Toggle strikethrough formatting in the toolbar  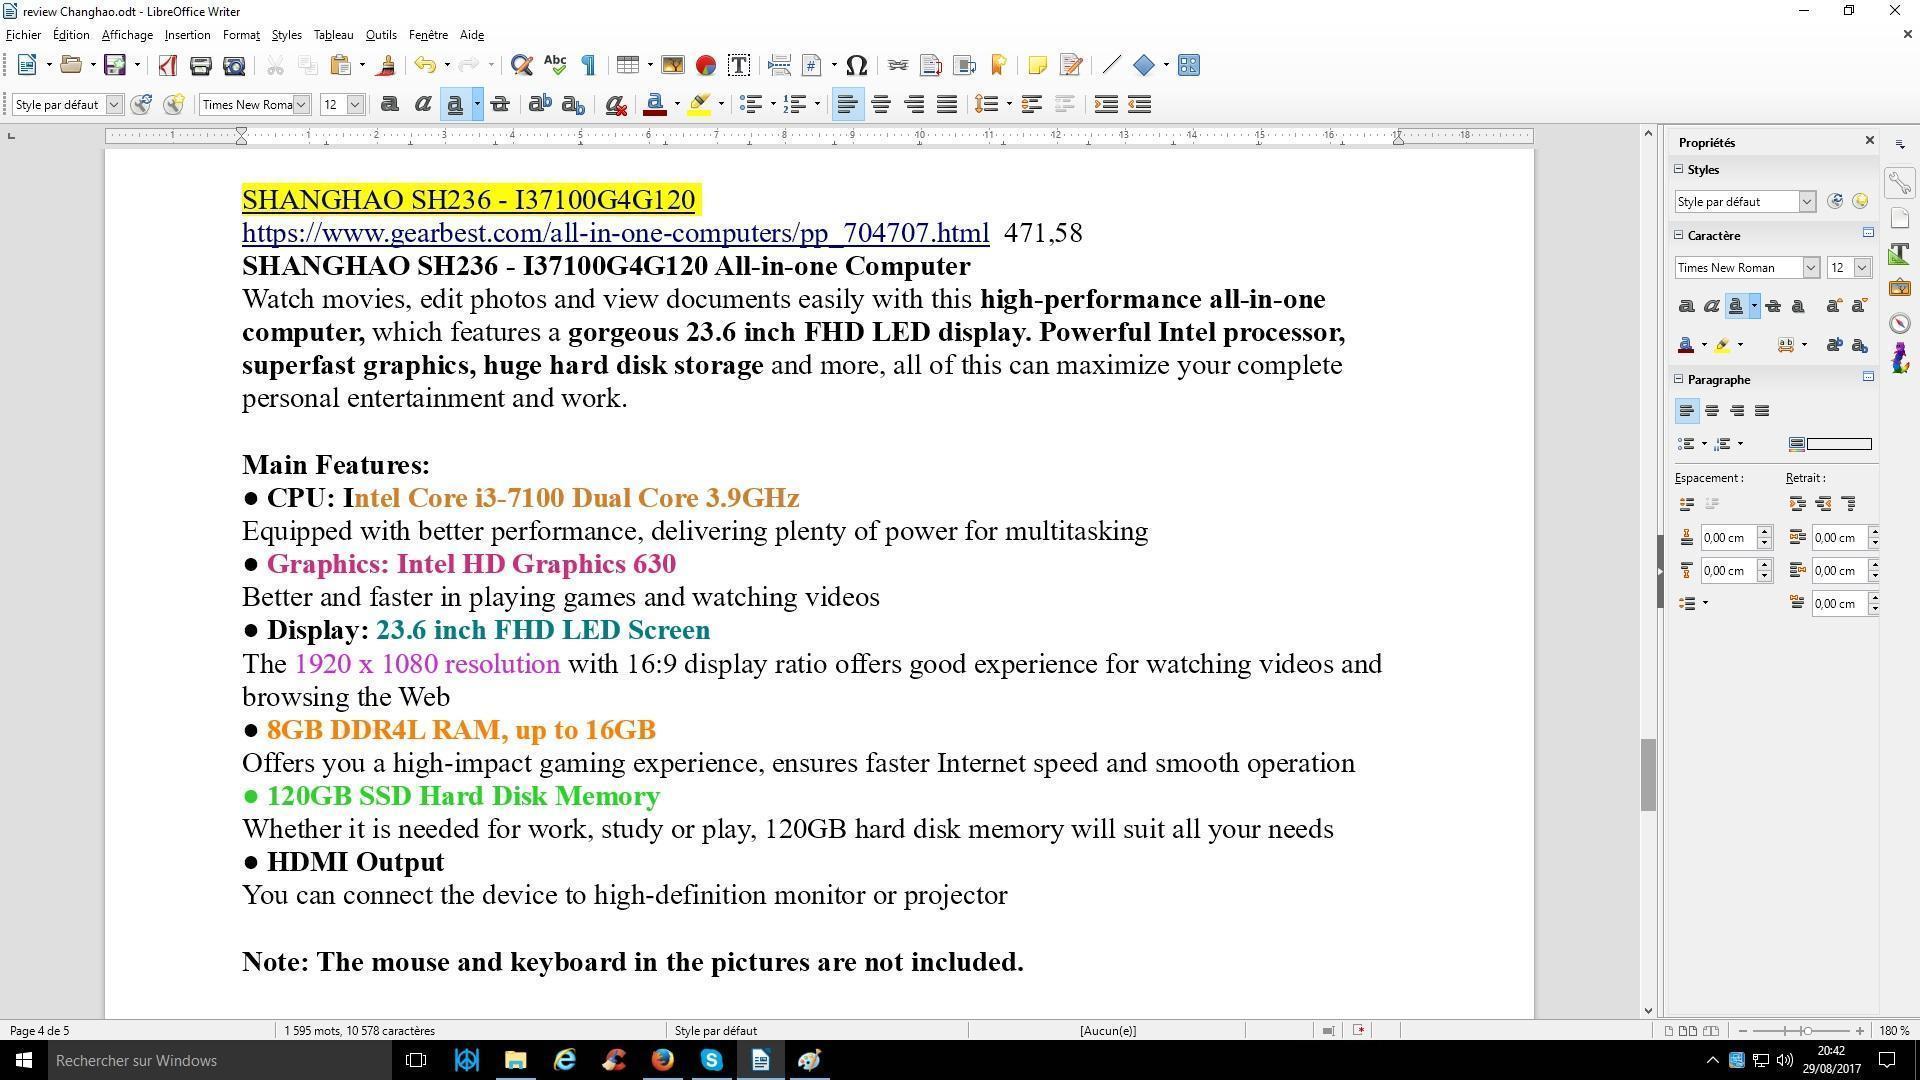500,105
